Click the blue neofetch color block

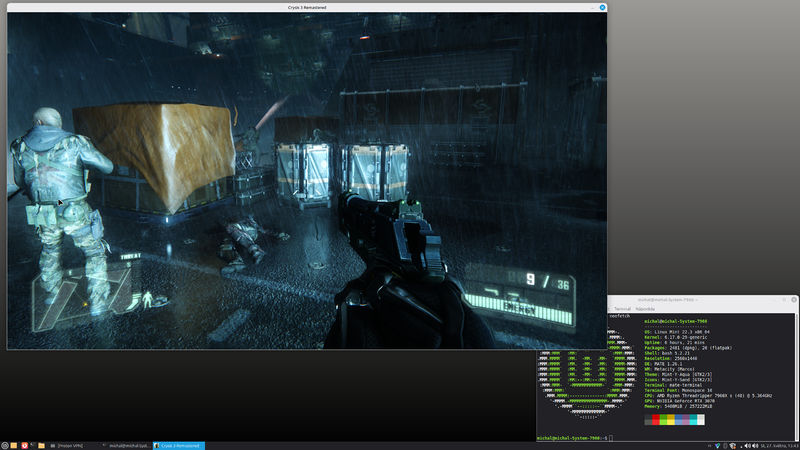coord(679,419)
